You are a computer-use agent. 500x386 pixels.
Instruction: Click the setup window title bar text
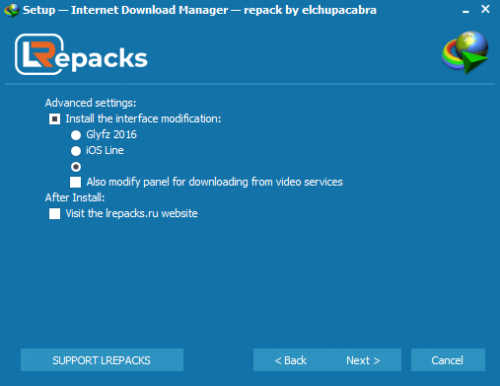click(x=200, y=10)
